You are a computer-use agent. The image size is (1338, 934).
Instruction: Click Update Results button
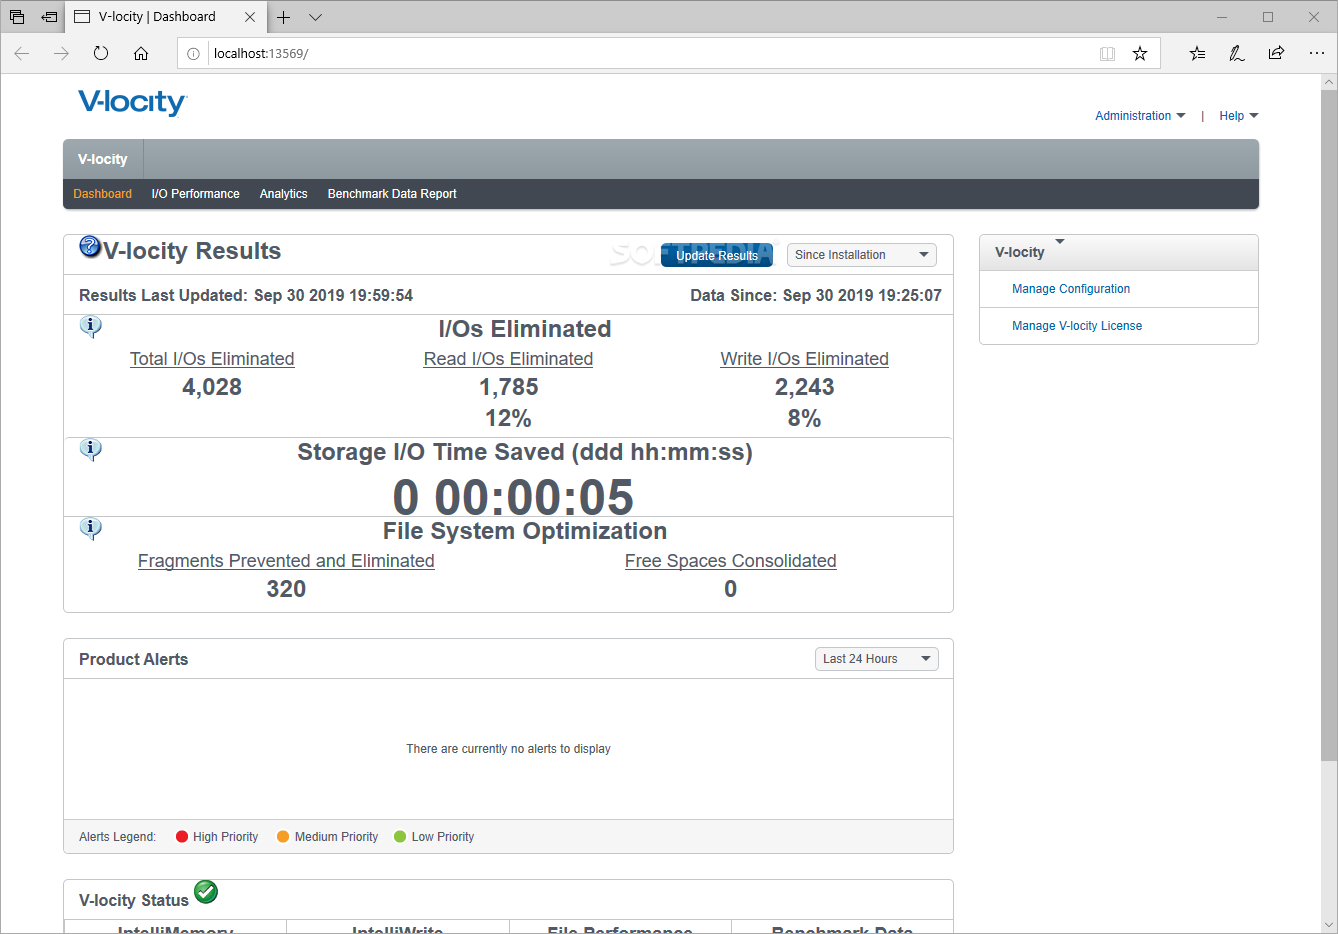coord(717,255)
